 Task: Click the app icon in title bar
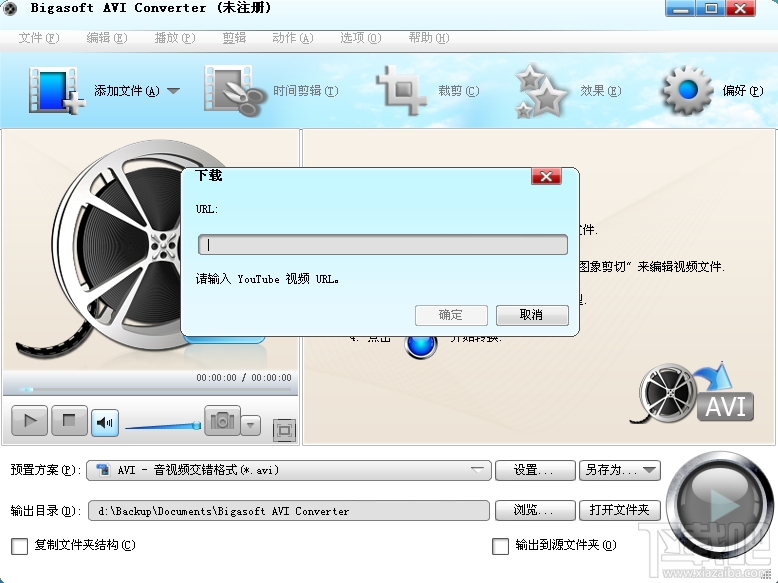point(9,8)
